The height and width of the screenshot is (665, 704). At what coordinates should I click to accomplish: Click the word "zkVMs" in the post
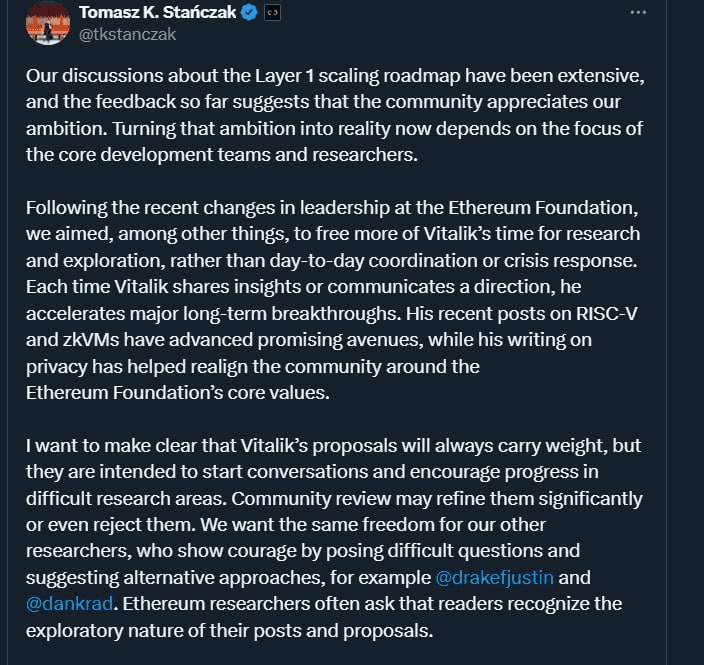click(x=91, y=340)
